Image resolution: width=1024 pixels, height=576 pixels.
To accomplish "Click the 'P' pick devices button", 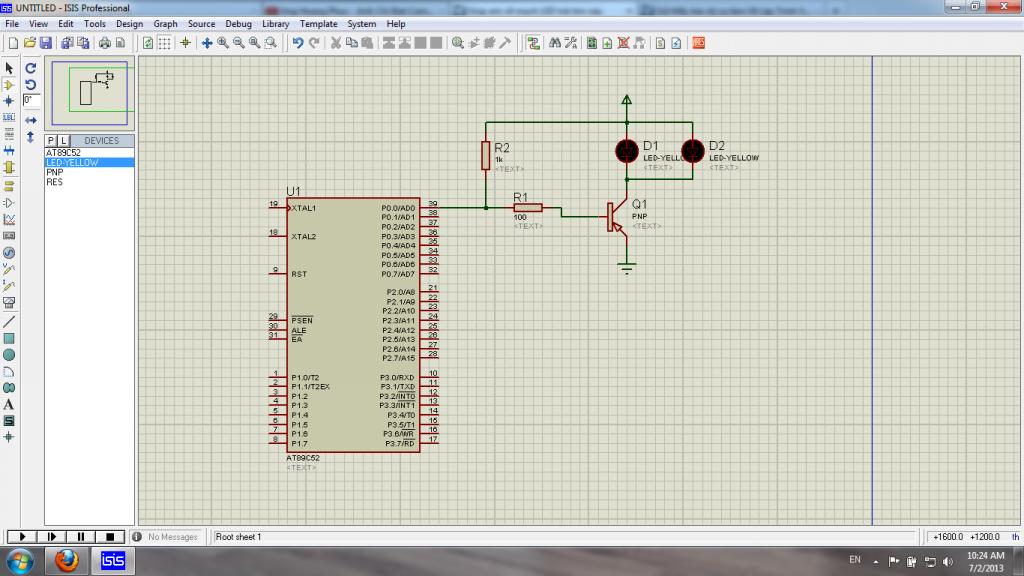I will [x=51, y=141].
